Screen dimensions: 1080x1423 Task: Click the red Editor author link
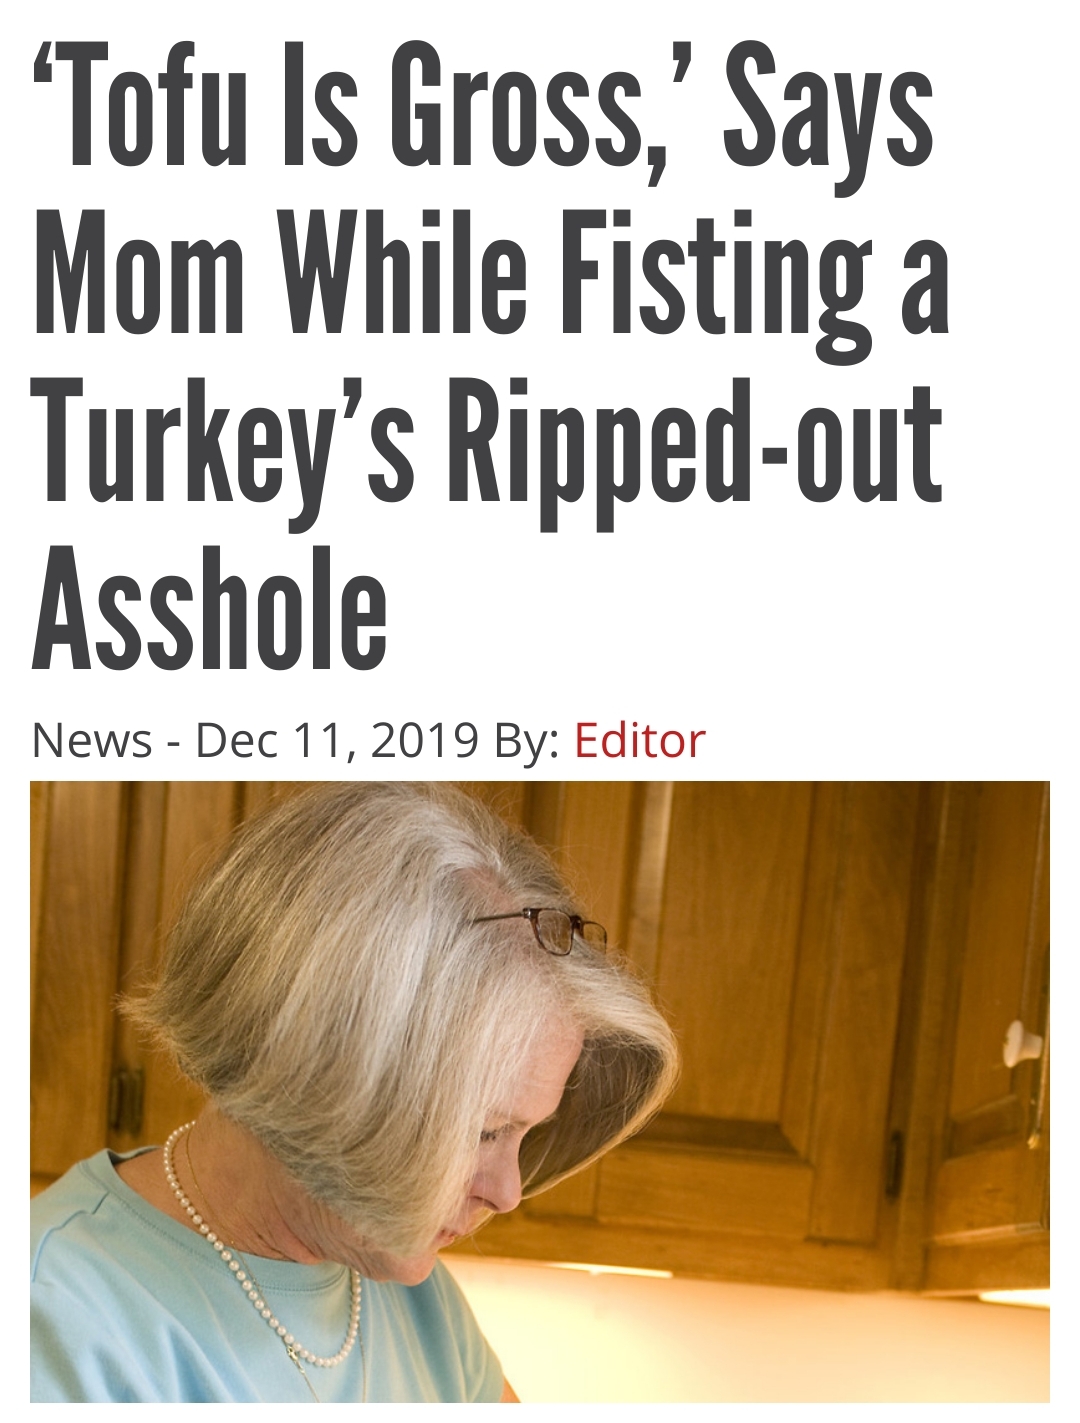pos(639,741)
